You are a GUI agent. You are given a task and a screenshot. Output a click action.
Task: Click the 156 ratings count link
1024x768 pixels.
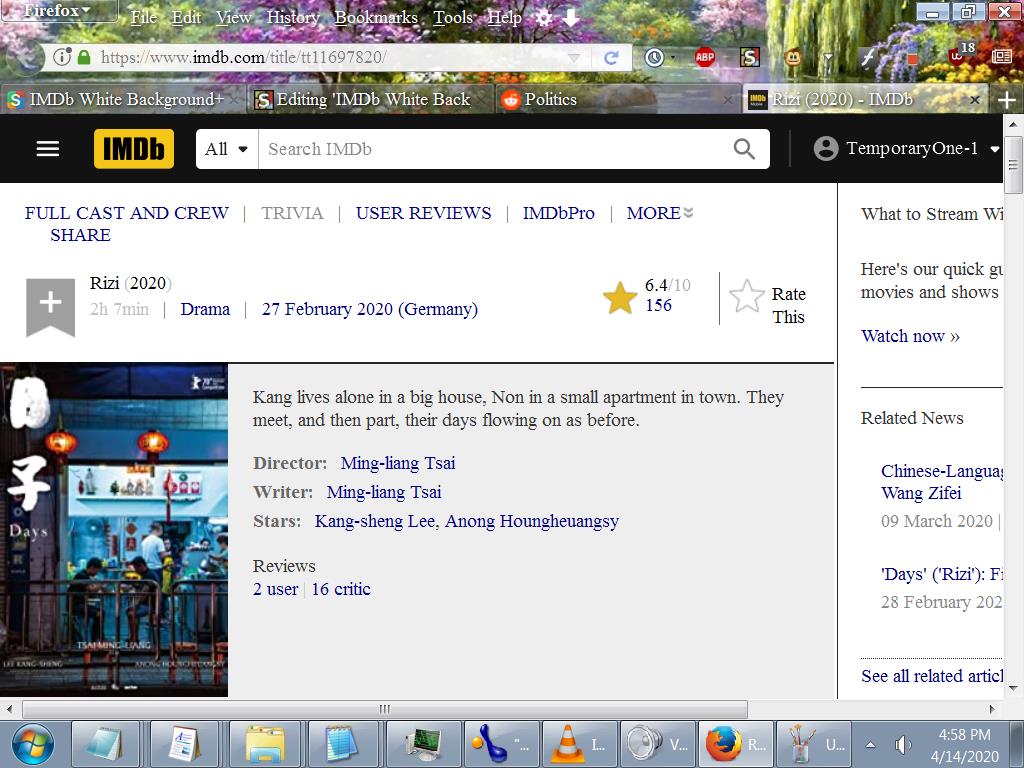(658, 305)
